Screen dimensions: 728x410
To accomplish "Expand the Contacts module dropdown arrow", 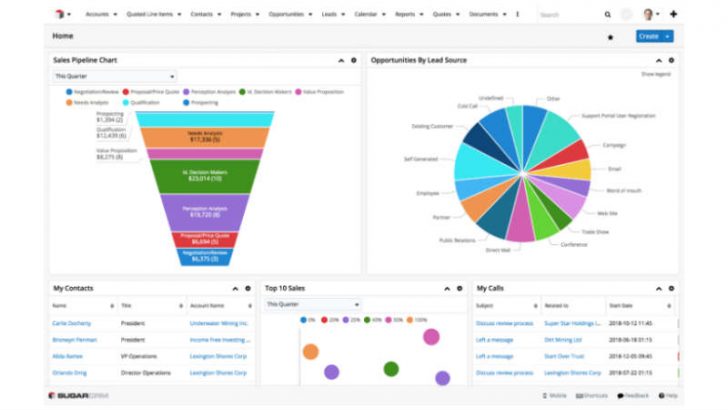I will pyautogui.click(x=219, y=14).
